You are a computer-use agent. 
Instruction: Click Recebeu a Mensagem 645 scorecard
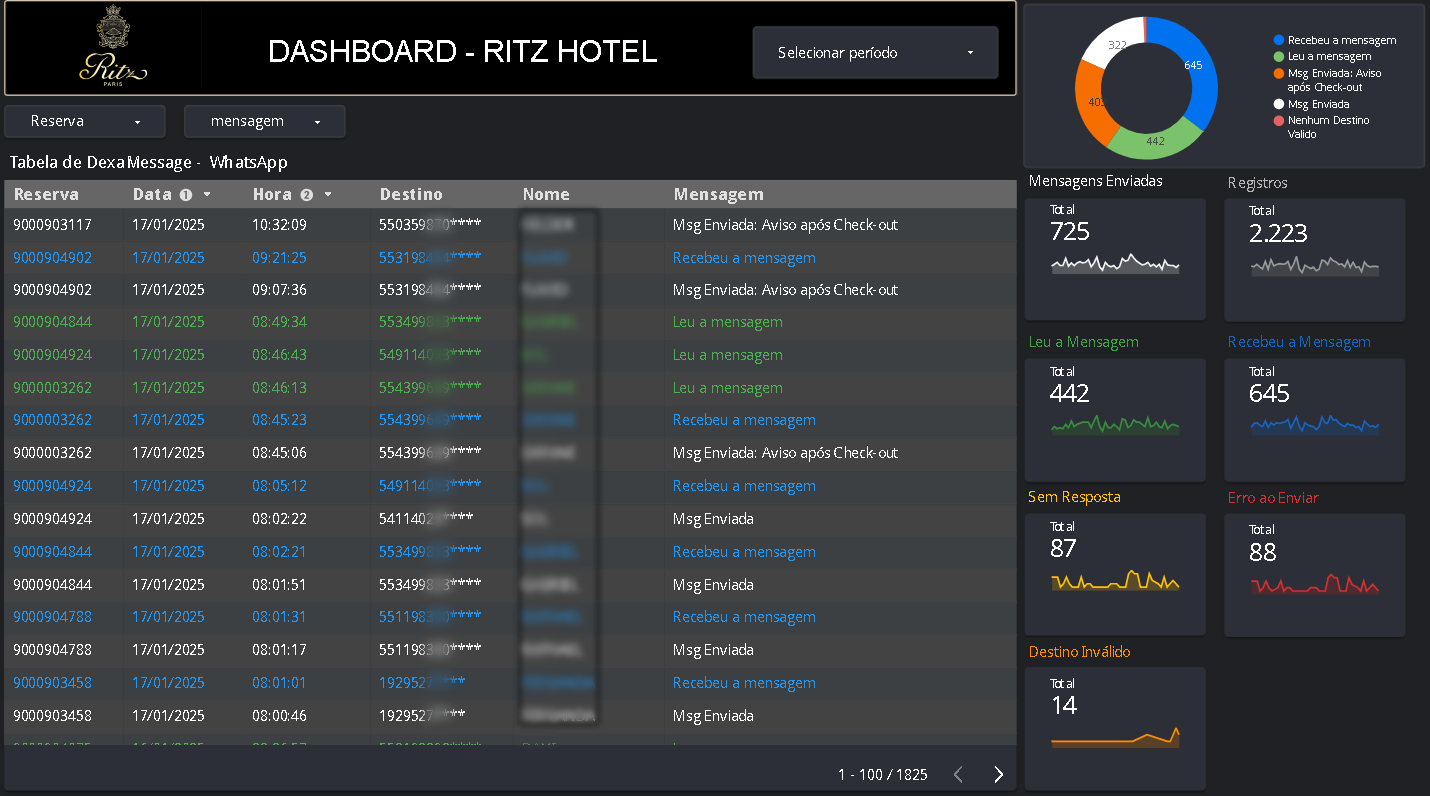(1314, 420)
